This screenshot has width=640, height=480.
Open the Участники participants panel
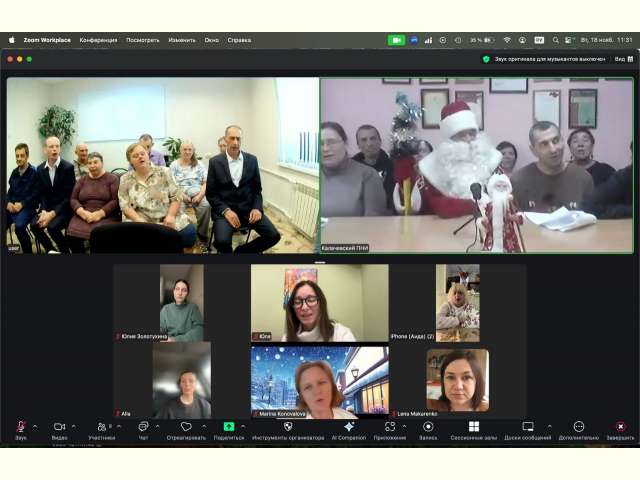pyautogui.click(x=101, y=427)
